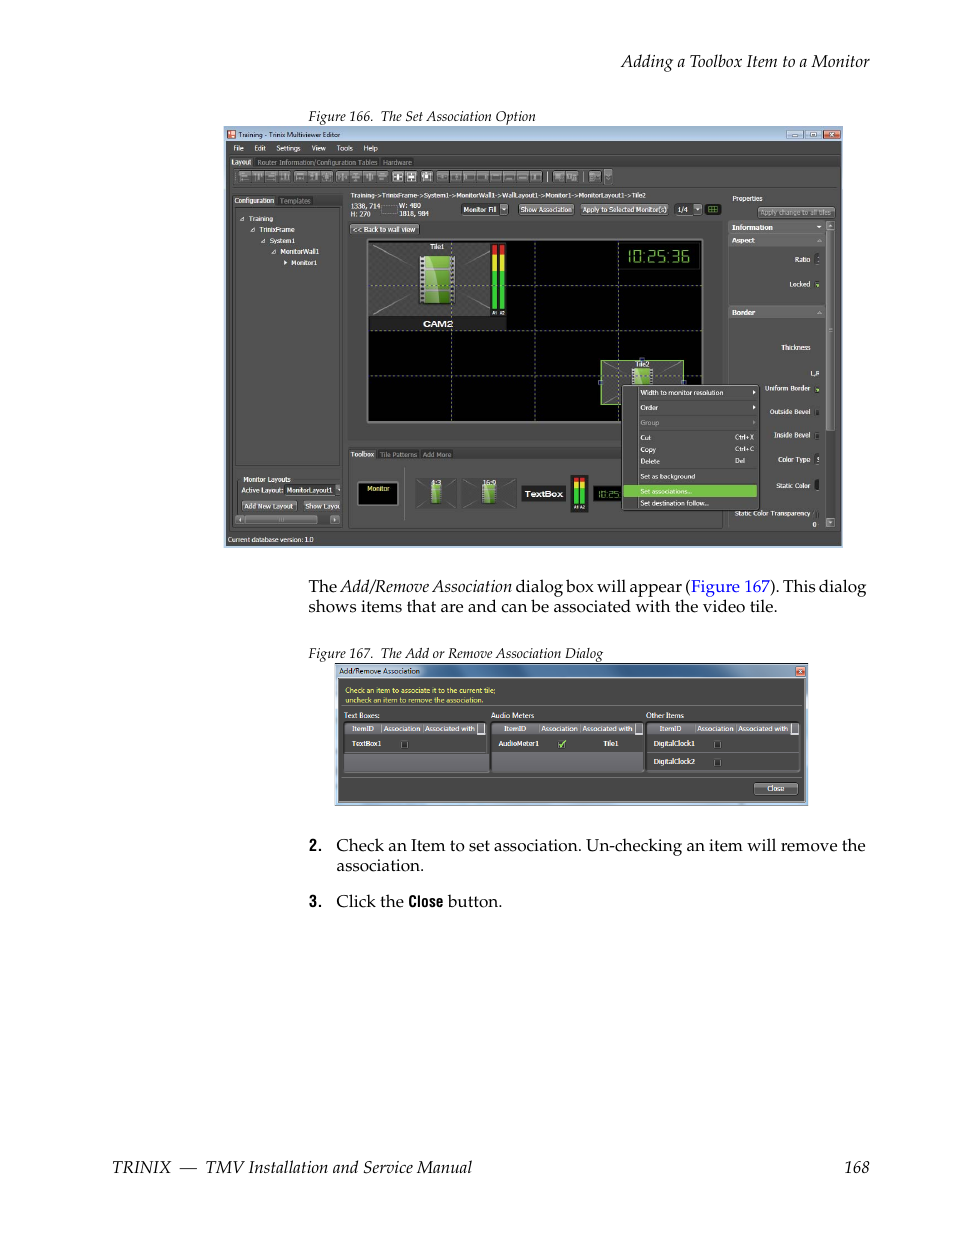
Task: Open the Templates tab
Action: [x=295, y=201]
